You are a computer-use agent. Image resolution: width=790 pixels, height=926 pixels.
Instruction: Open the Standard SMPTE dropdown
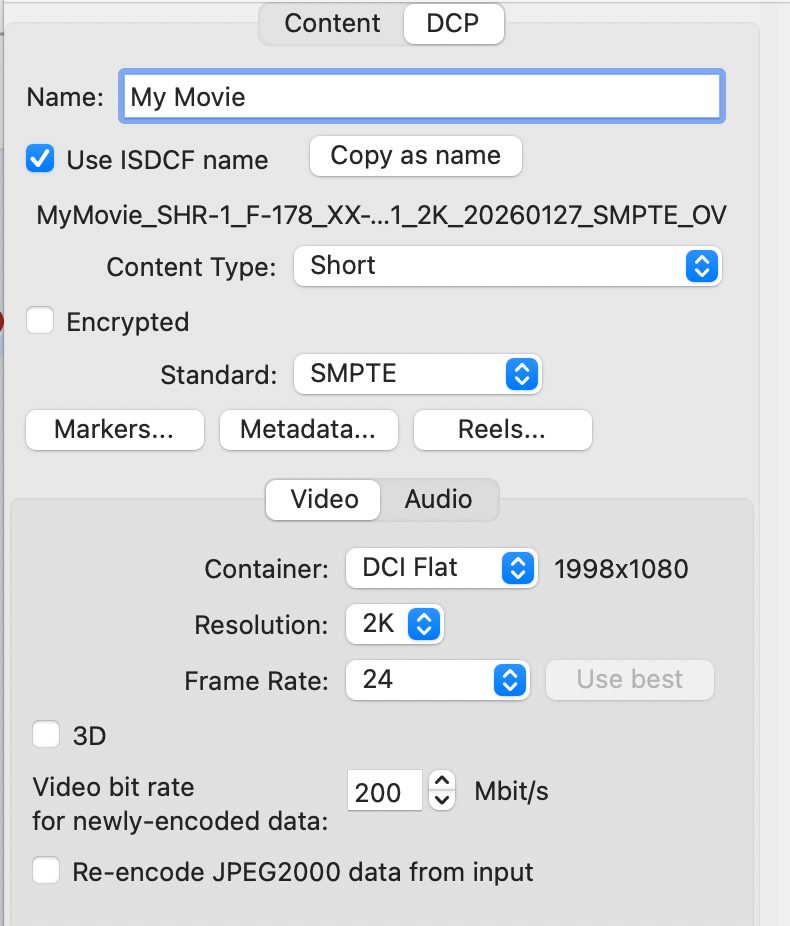[x=417, y=374]
